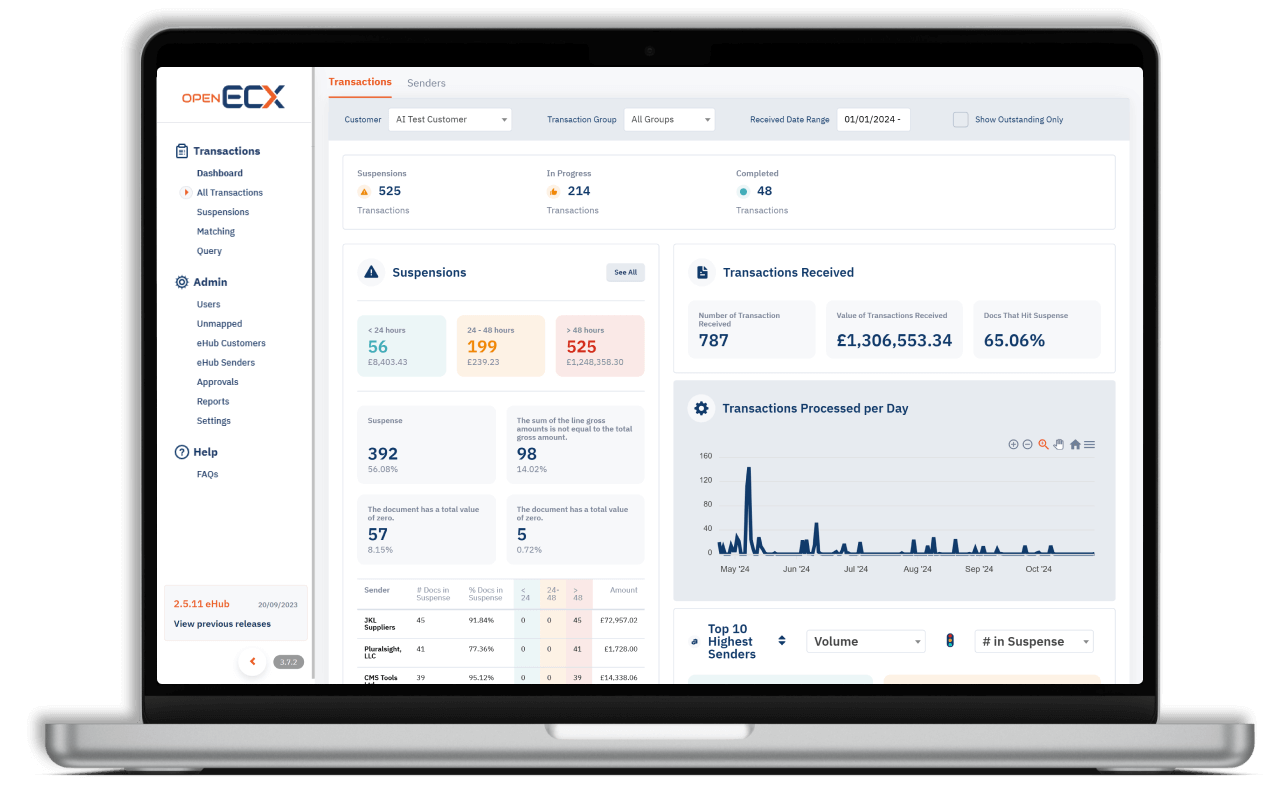Click the See All button
The image size is (1285, 786).
tap(626, 272)
